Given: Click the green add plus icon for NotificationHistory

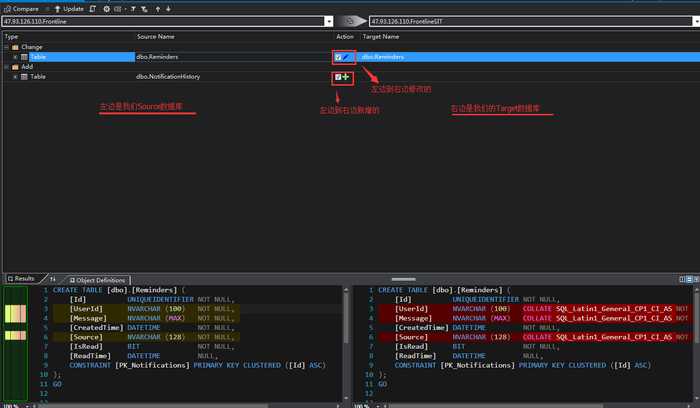Looking at the screenshot, I should coord(346,77).
